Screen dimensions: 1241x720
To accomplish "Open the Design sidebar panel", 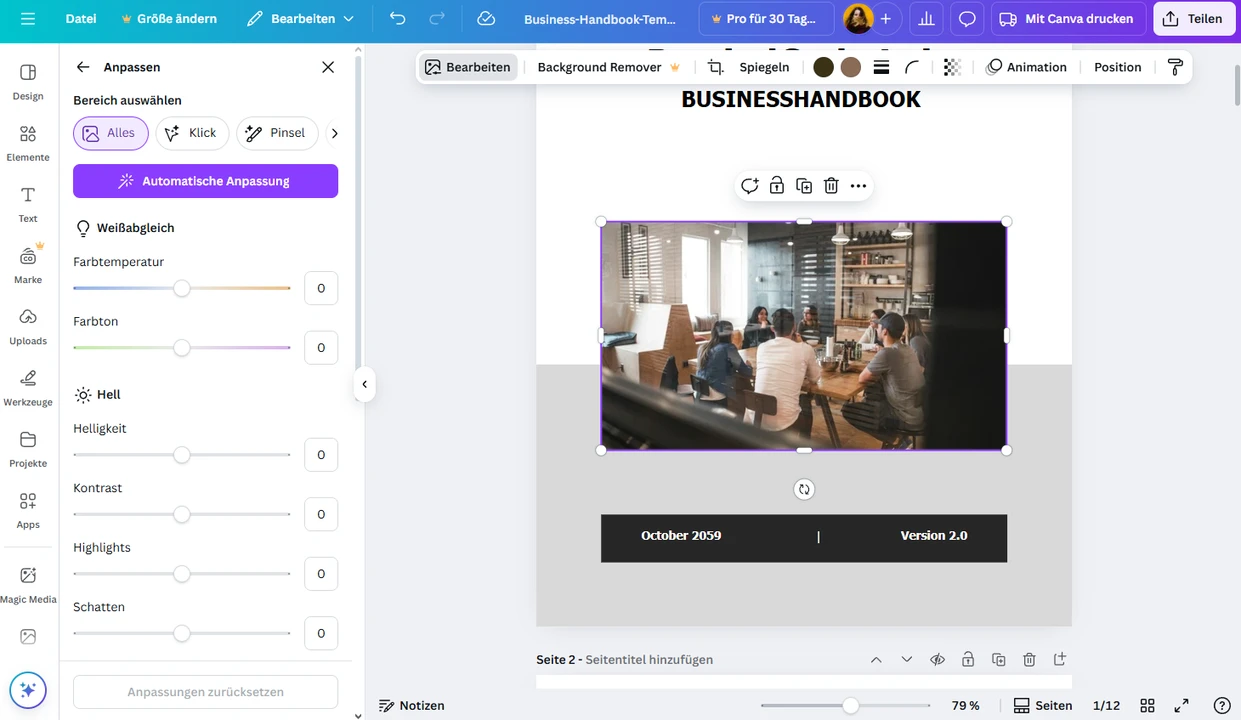I will click(x=28, y=82).
